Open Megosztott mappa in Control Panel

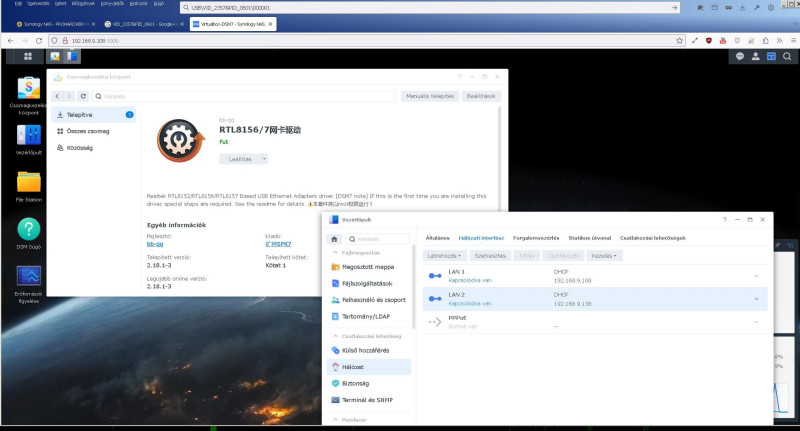pos(368,267)
